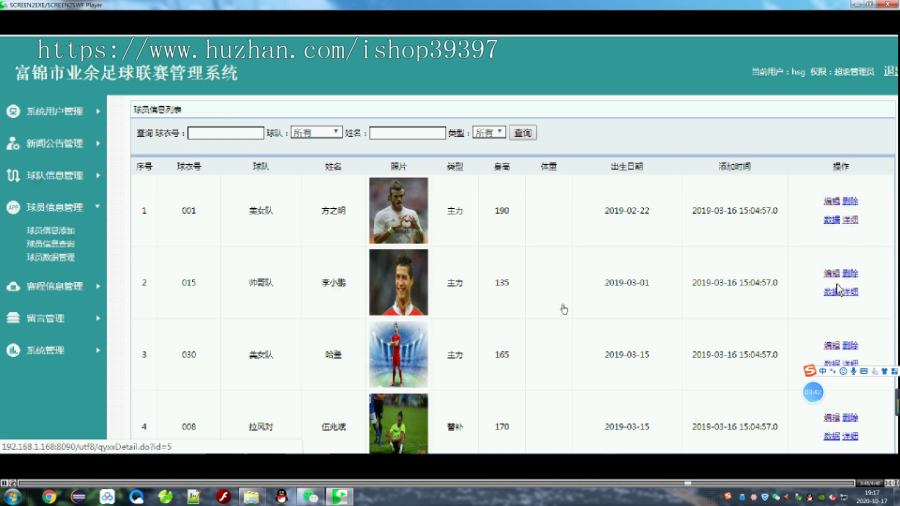Click the 系统用户管理 sidebar icon

pyautogui.click(x=13, y=111)
